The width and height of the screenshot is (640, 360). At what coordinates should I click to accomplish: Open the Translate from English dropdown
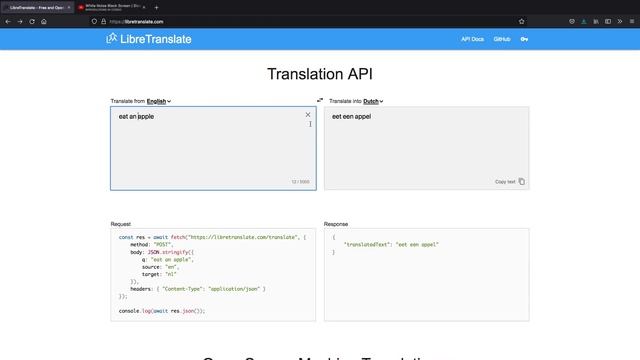(x=158, y=101)
